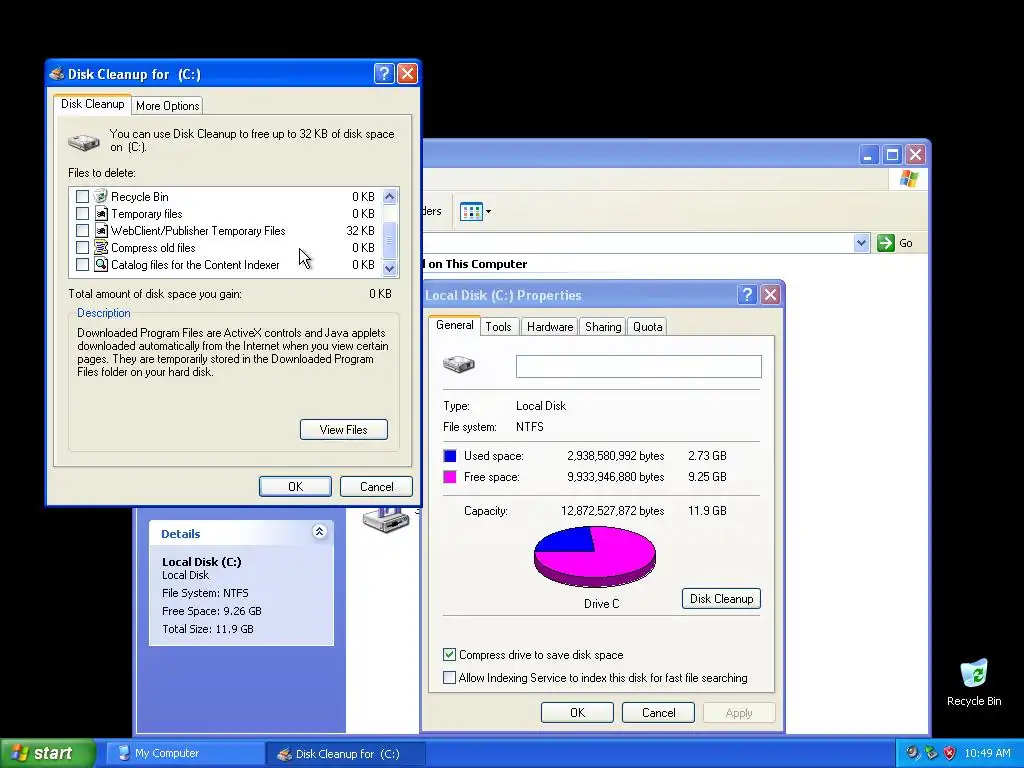Image resolution: width=1024 pixels, height=768 pixels.
Task: Click the leftmost system tray icon
Action: (x=912, y=753)
